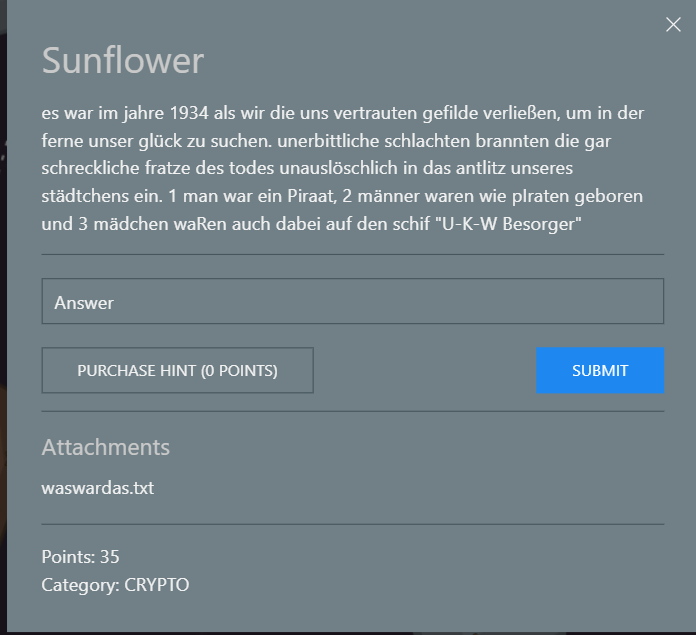The height and width of the screenshot is (635, 696).
Task: Submit the challenge answer
Action: tap(600, 370)
